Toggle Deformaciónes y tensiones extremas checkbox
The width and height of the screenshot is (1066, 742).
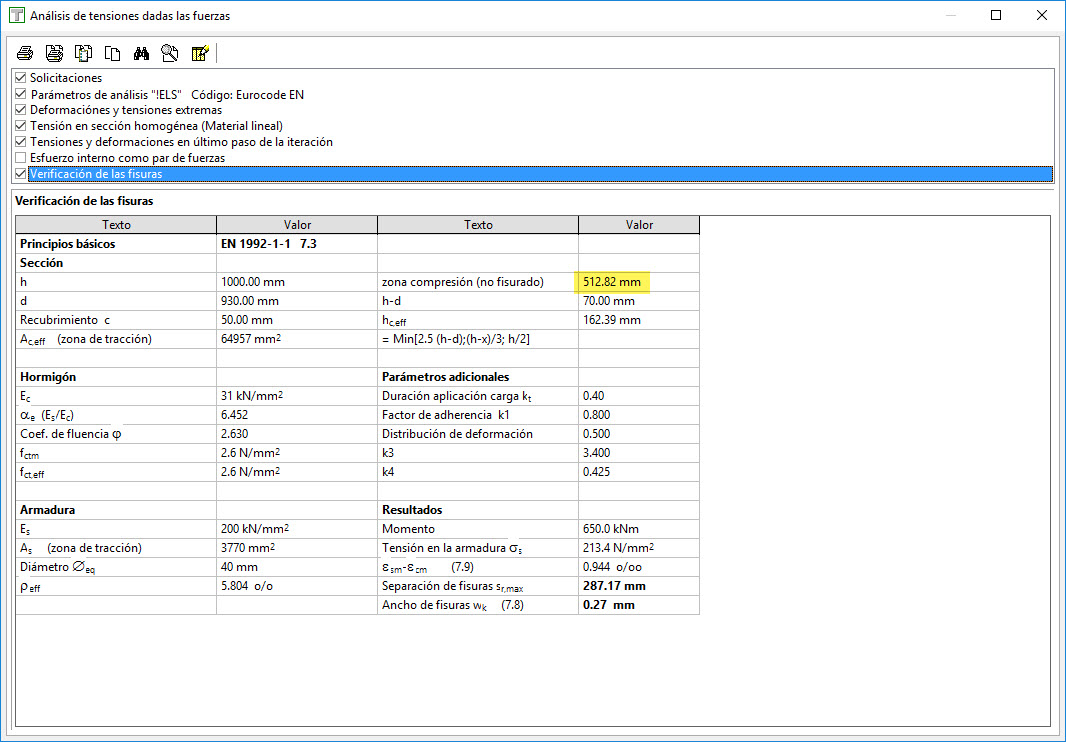[x=21, y=110]
